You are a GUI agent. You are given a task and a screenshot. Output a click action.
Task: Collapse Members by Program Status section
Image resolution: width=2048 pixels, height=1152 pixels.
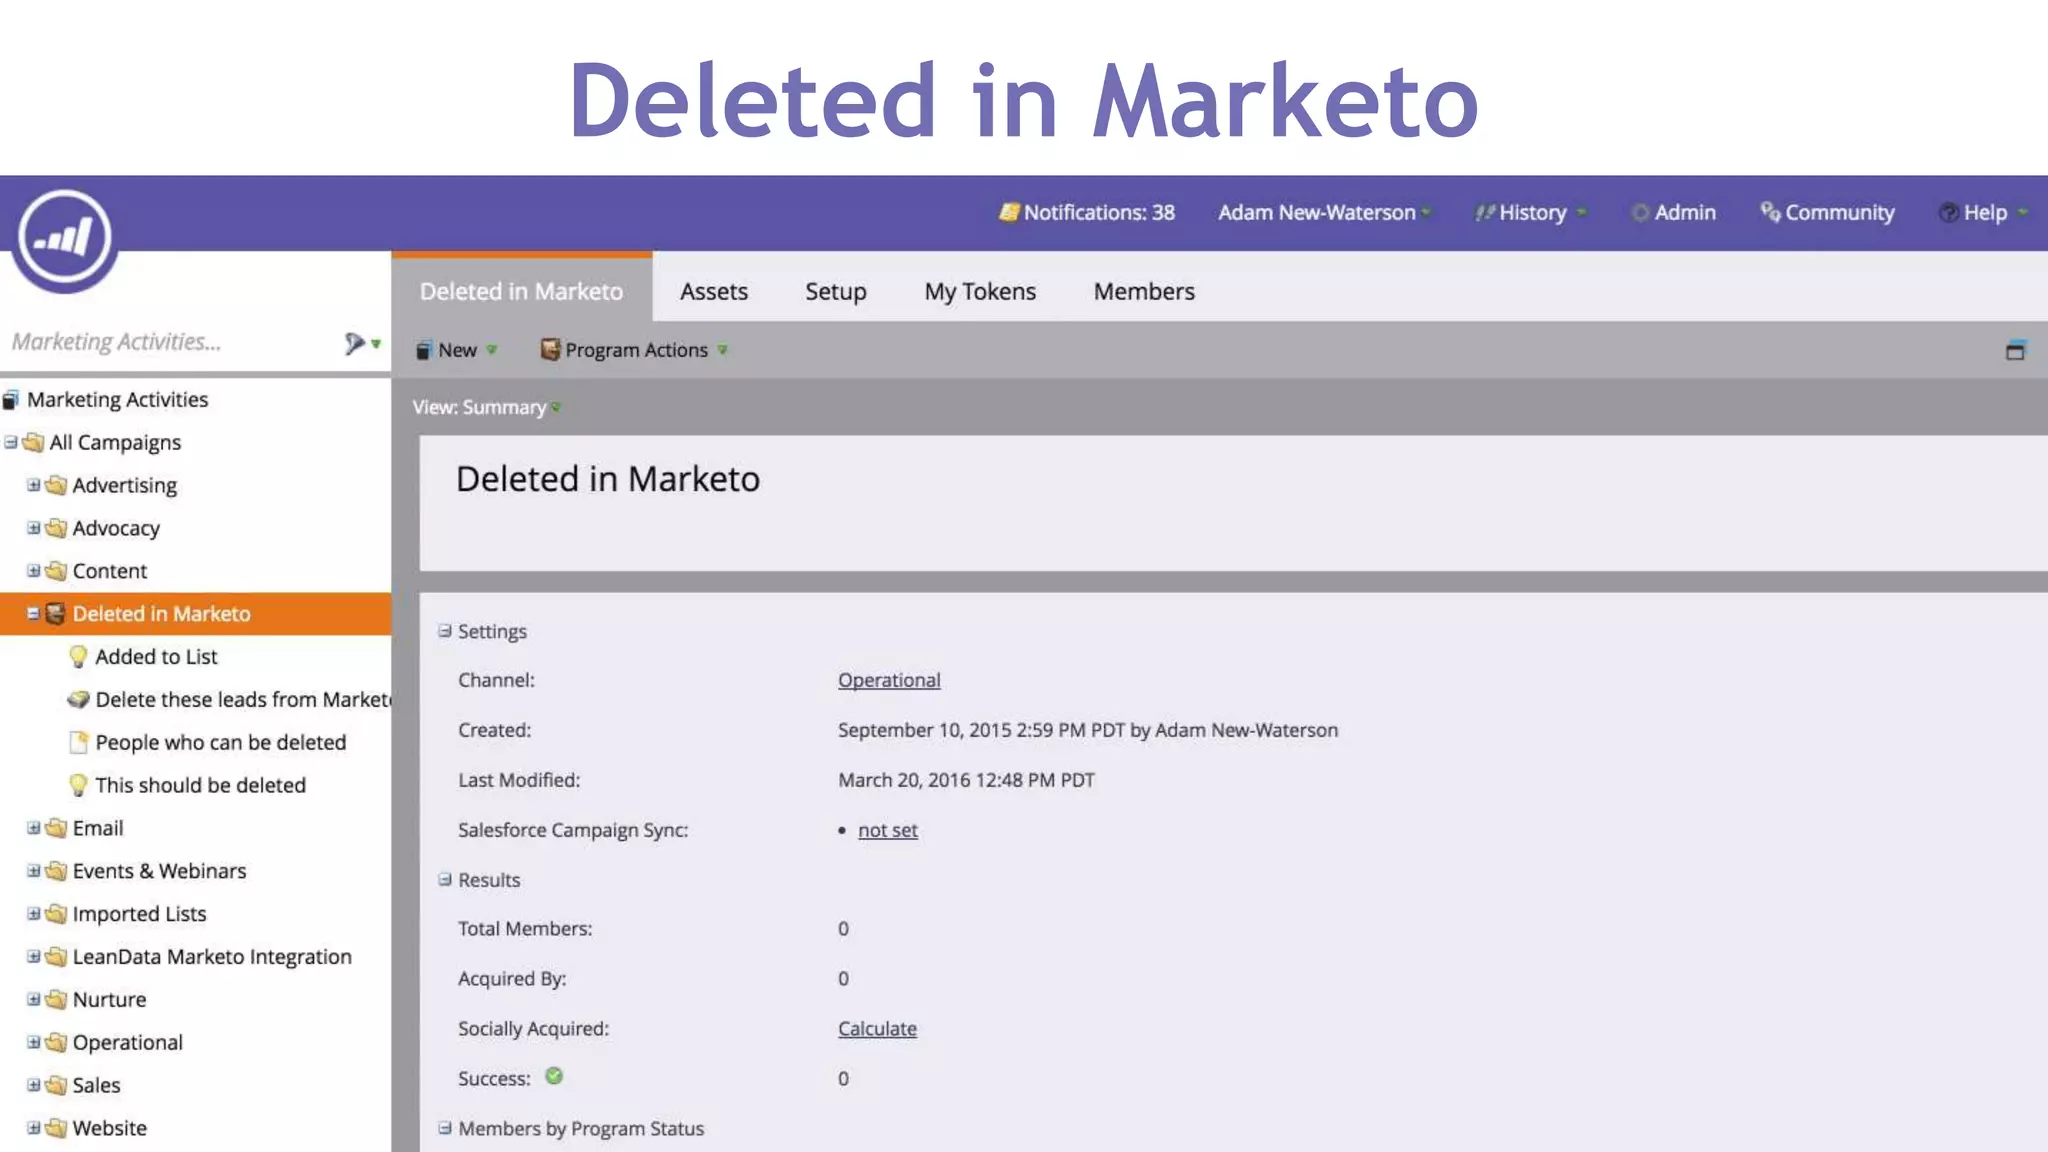click(445, 1128)
